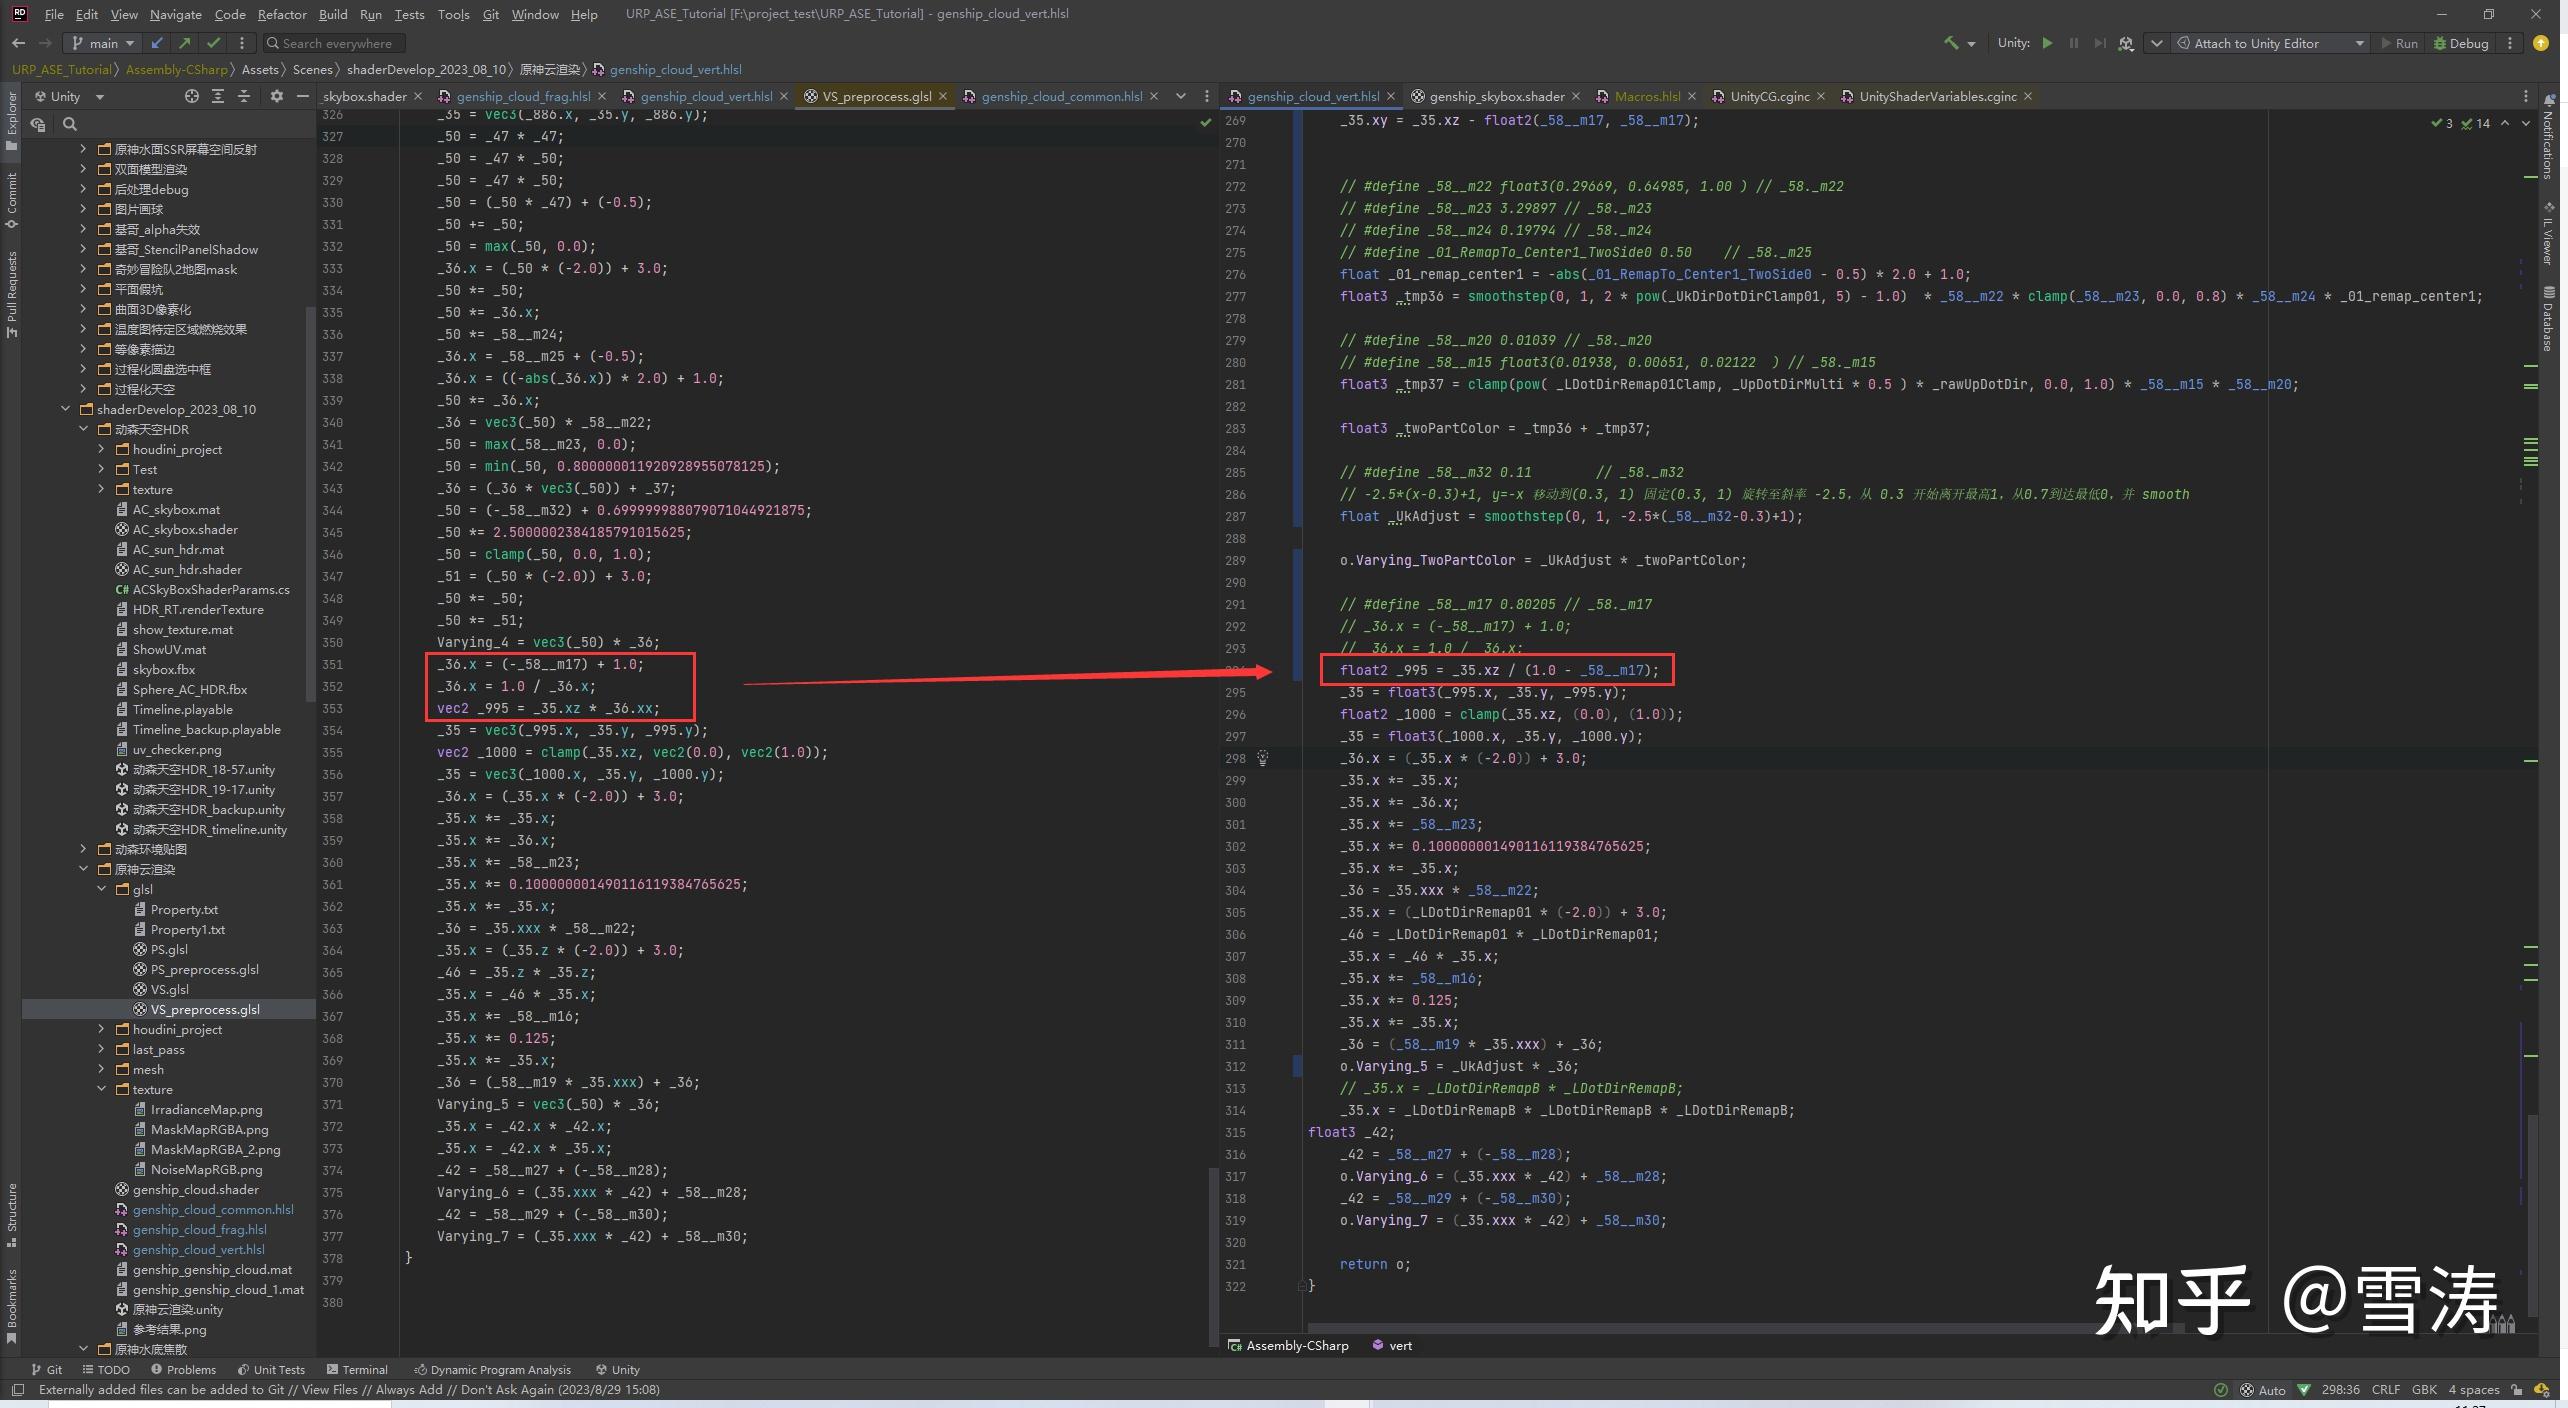This screenshot has width=2568, height=1408.
Task: Step one frame in Unity
Action: (x=2099, y=43)
